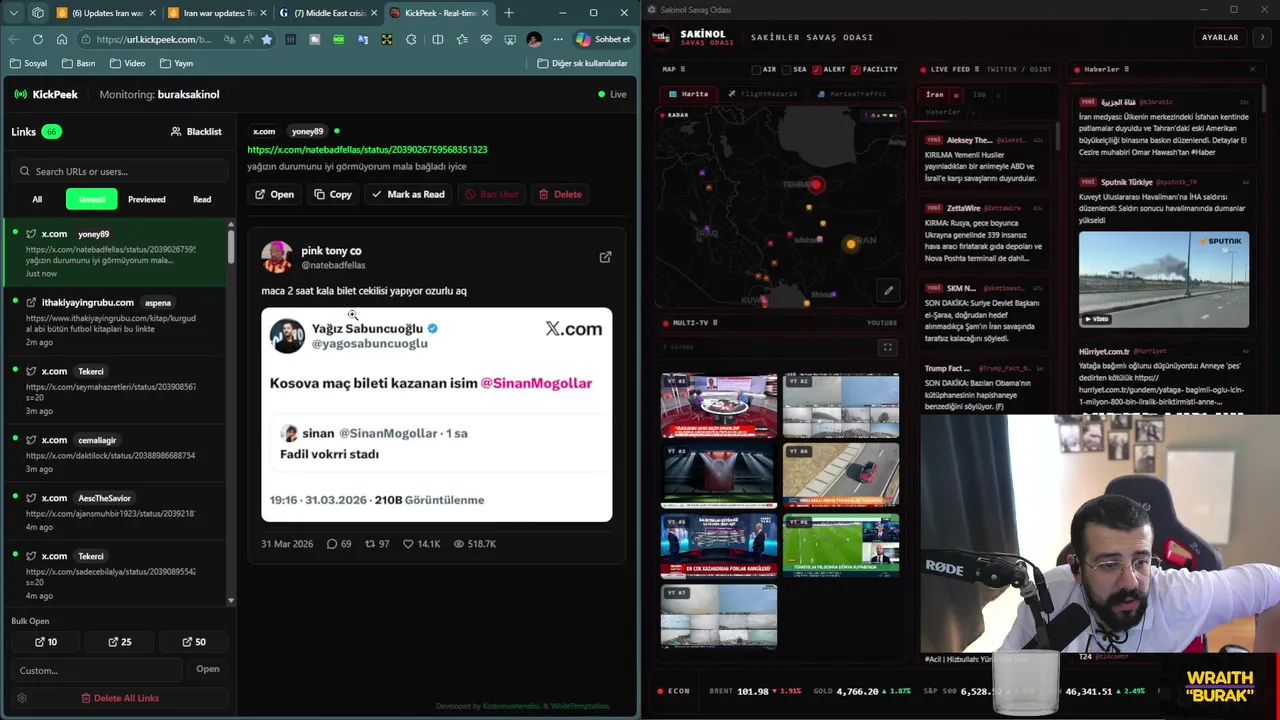
Task: Toggle the SEA checkbox
Action: [787, 69]
